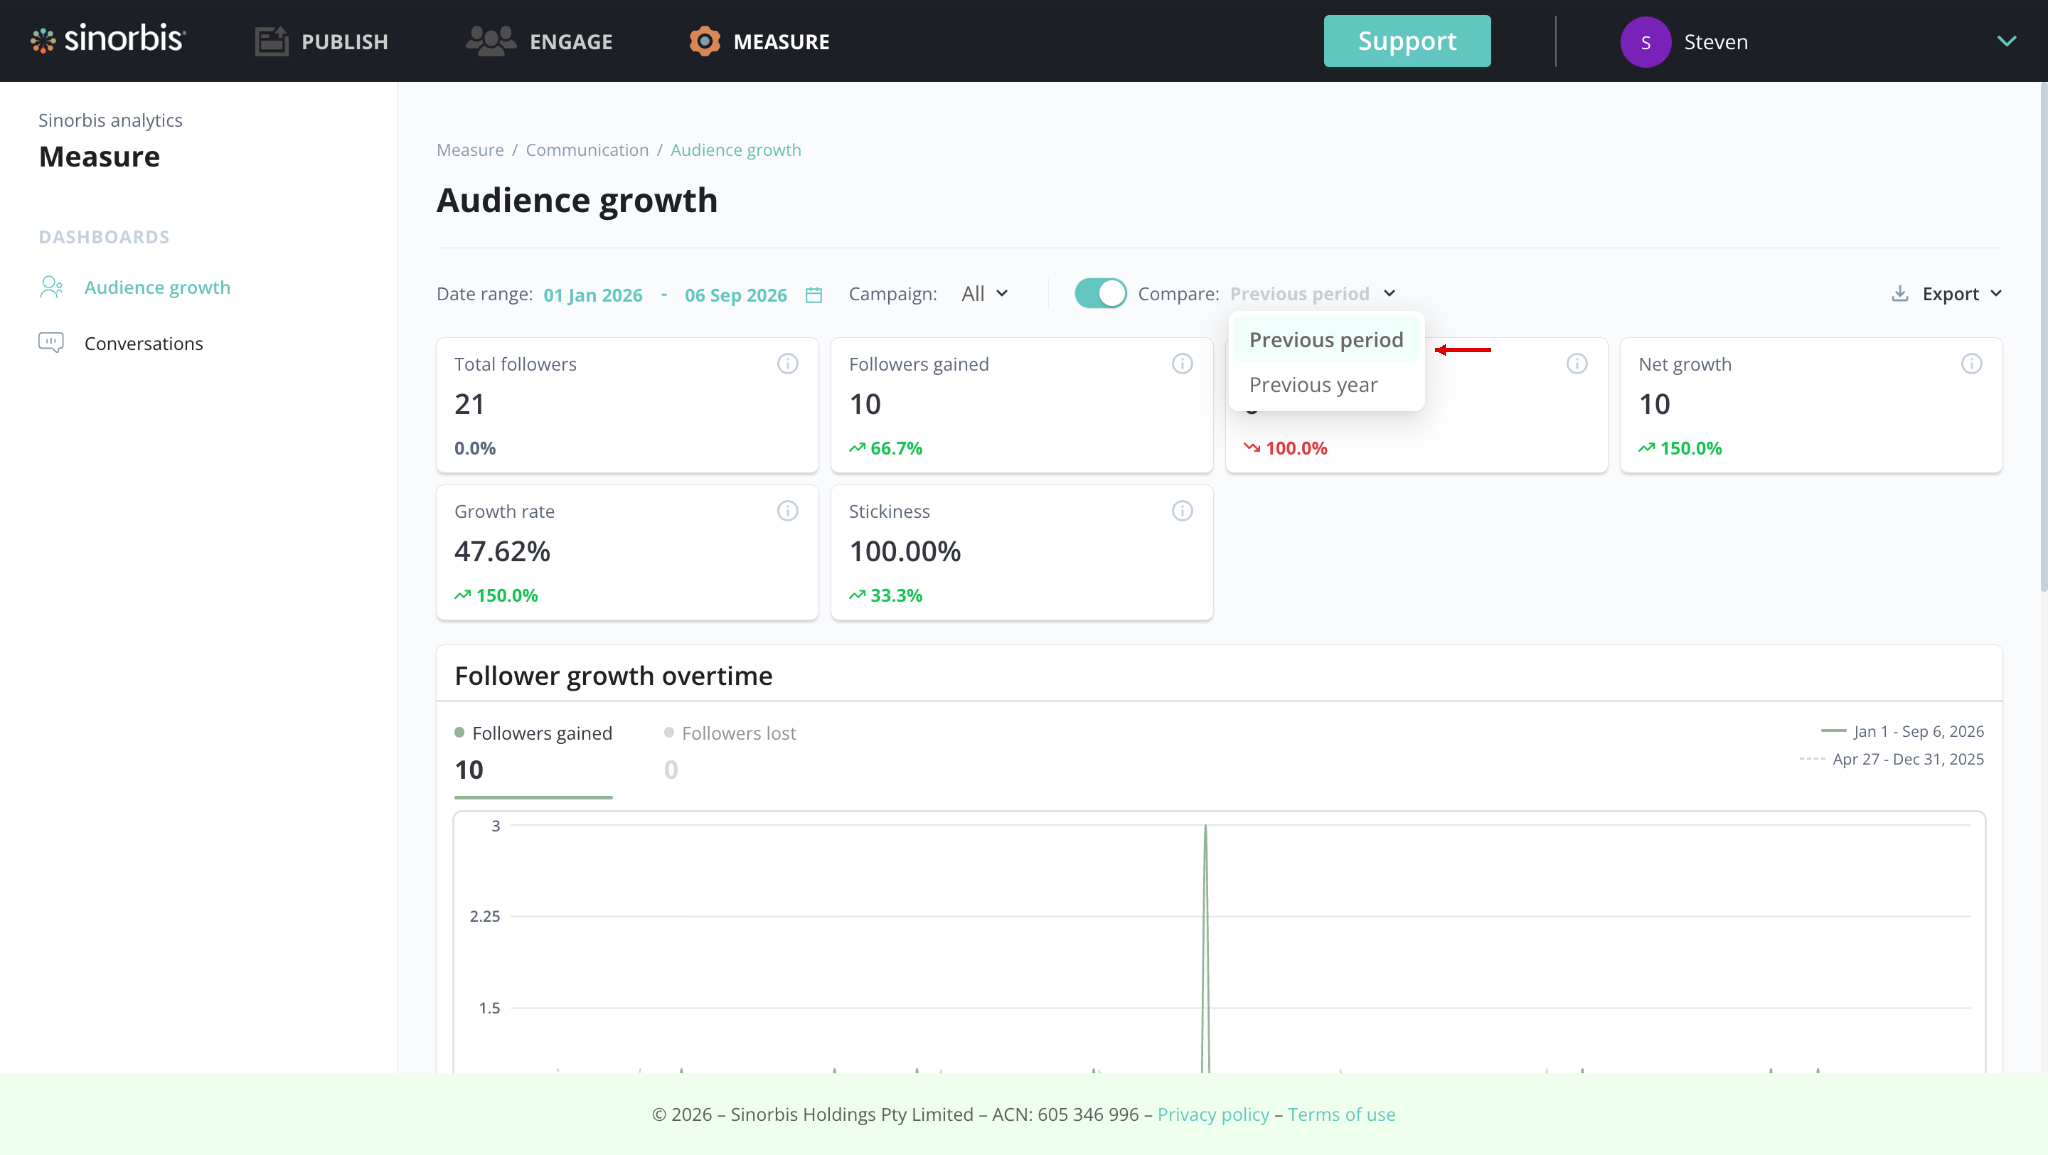Image resolution: width=2048 pixels, height=1155 pixels.
Task: Open the Export dropdown
Action: (1947, 294)
